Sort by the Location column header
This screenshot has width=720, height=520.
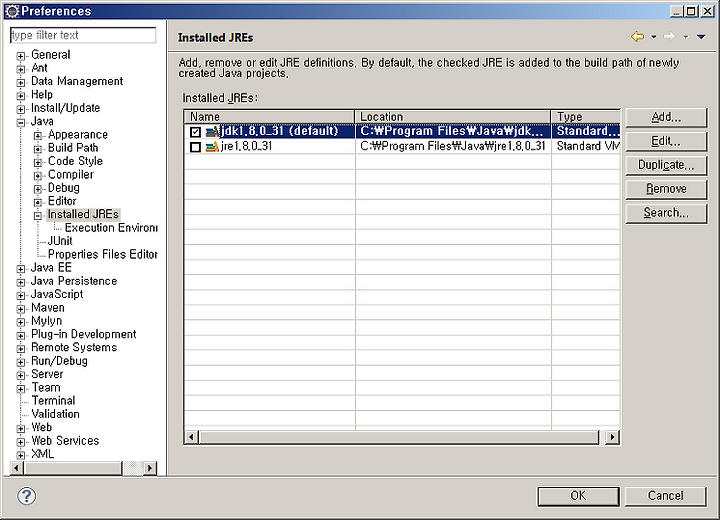[453, 117]
